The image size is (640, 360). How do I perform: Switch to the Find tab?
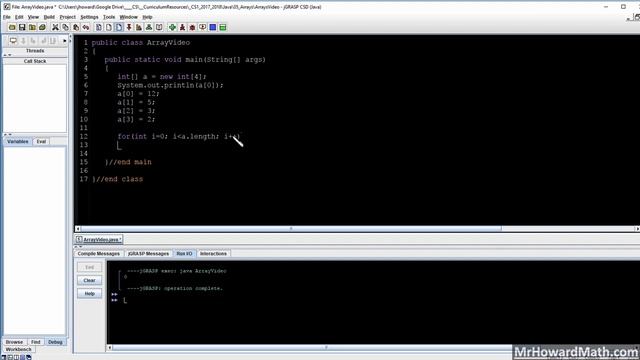click(36, 342)
